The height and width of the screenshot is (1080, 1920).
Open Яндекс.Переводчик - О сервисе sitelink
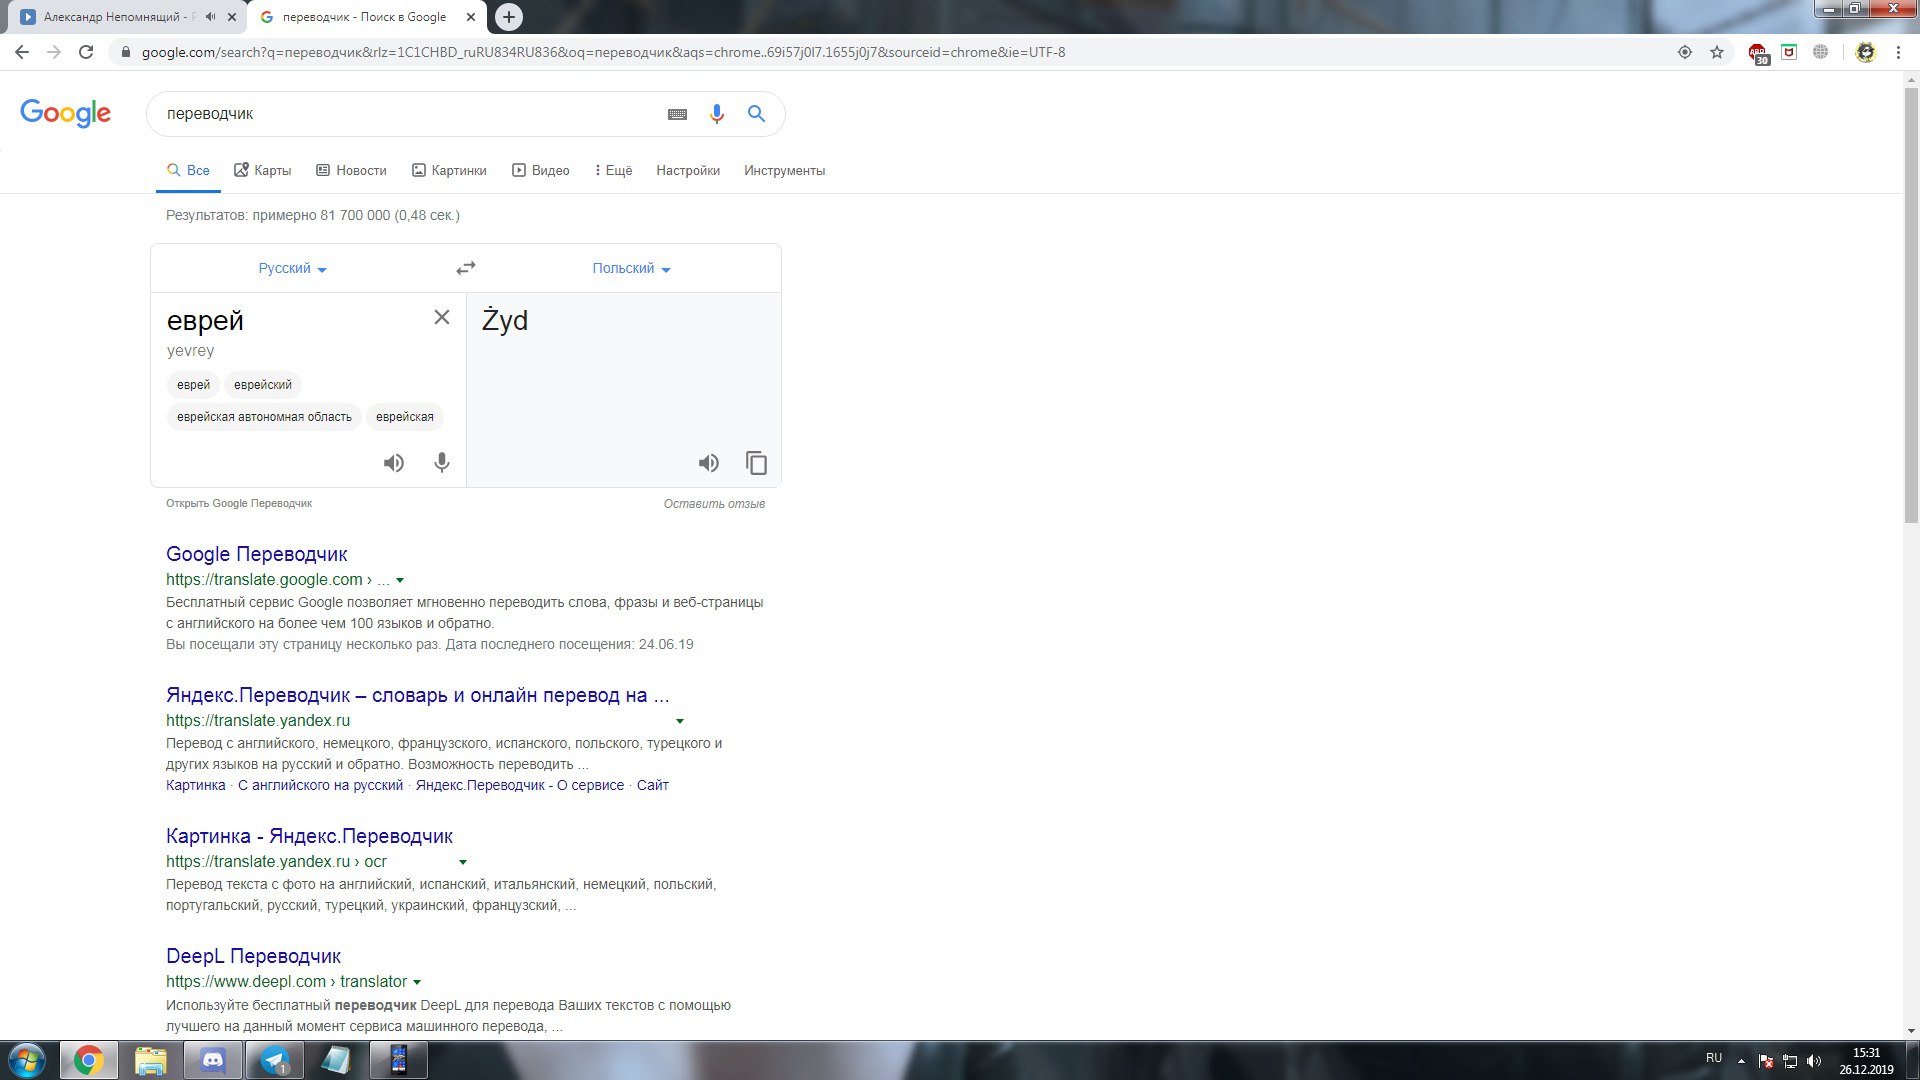click(519, 785)
